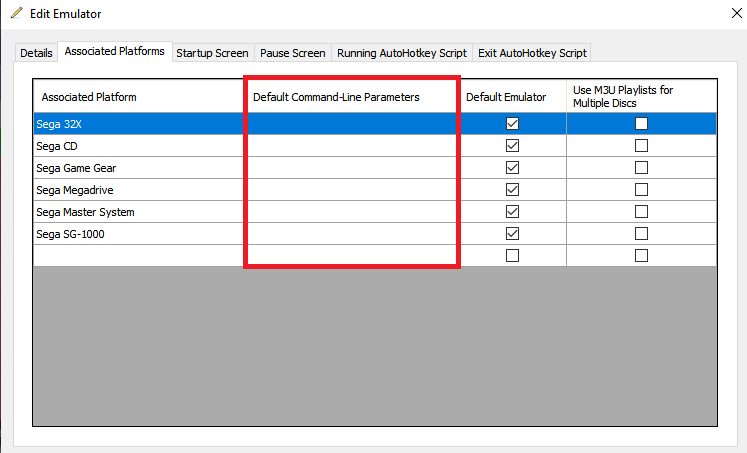Close the Edit Emulator window
This screenshot has height=453, width=747.
point(737,13)
